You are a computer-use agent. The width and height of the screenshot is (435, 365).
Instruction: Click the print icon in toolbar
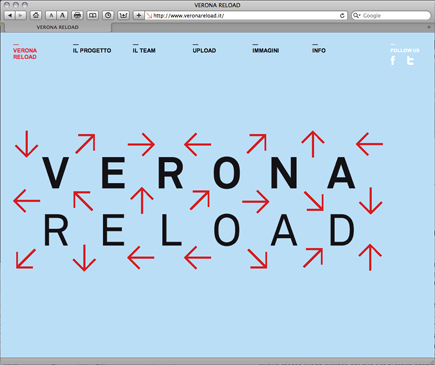tap(77, 15)
